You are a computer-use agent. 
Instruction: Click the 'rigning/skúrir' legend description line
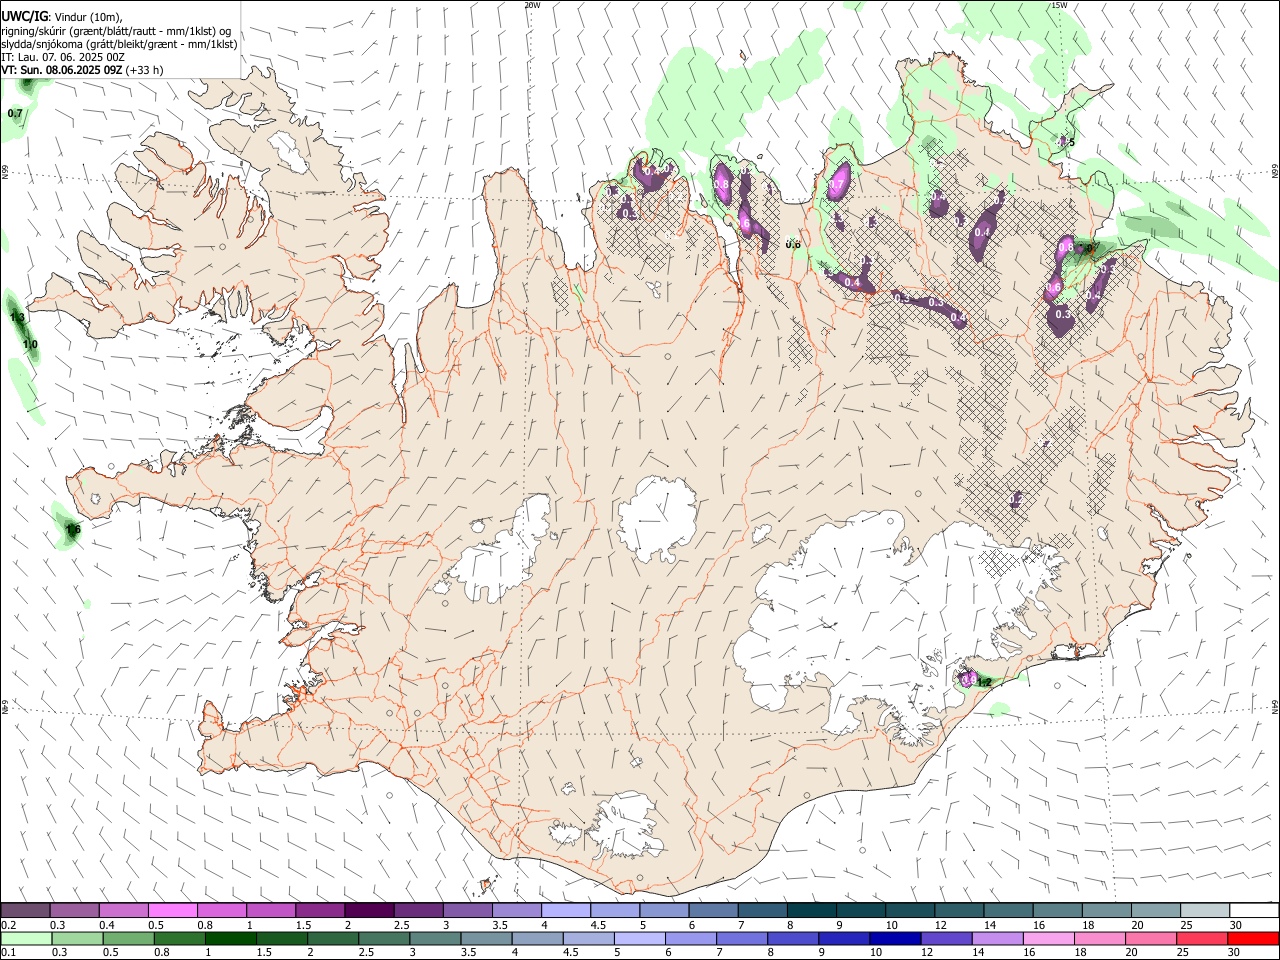(x=116, y=30)
